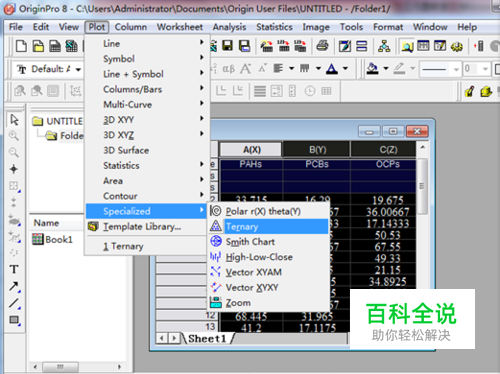Viewport: 500px width, 374px height.
Task: Open the text alignment dropdown arrow
Action: pyautogui.click(x=291, y=69)
